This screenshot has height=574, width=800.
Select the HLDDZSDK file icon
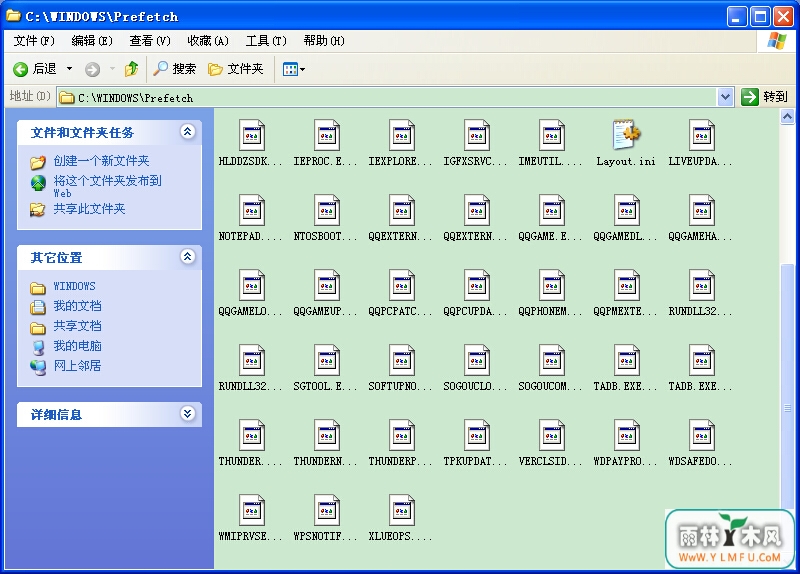point(252,135)
